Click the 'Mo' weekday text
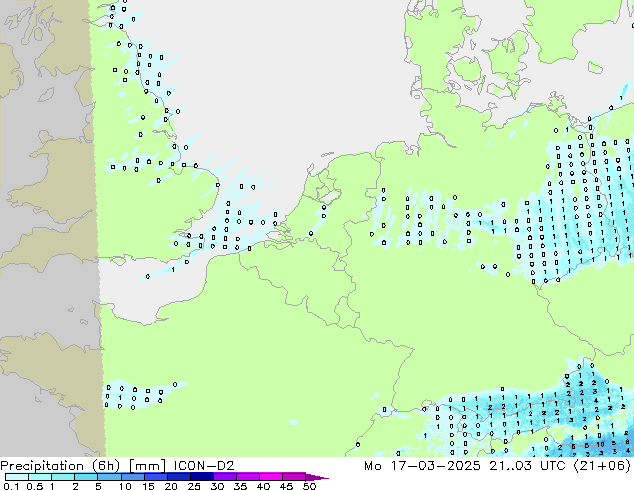634x490 pixels. pos(372,466)
